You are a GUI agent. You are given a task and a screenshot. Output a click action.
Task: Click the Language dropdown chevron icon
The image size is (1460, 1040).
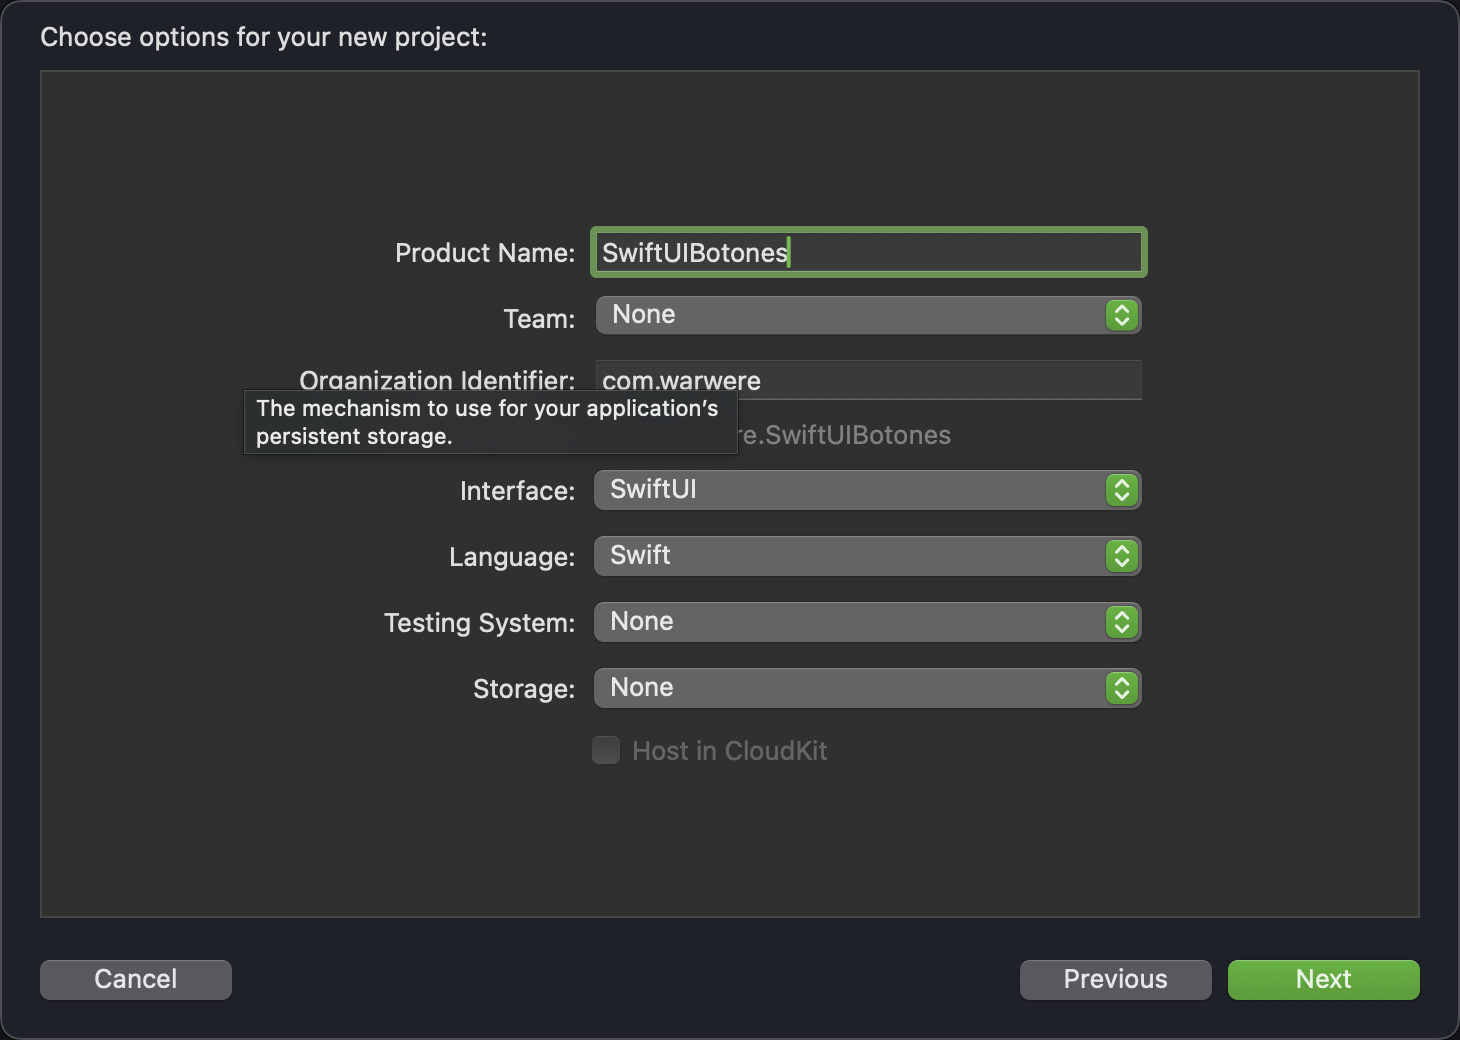(1122, 556)
